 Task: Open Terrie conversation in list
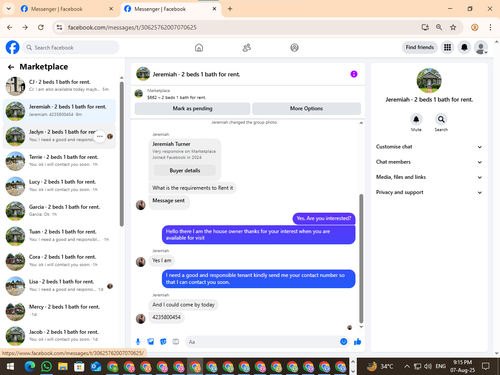point(59,161)
